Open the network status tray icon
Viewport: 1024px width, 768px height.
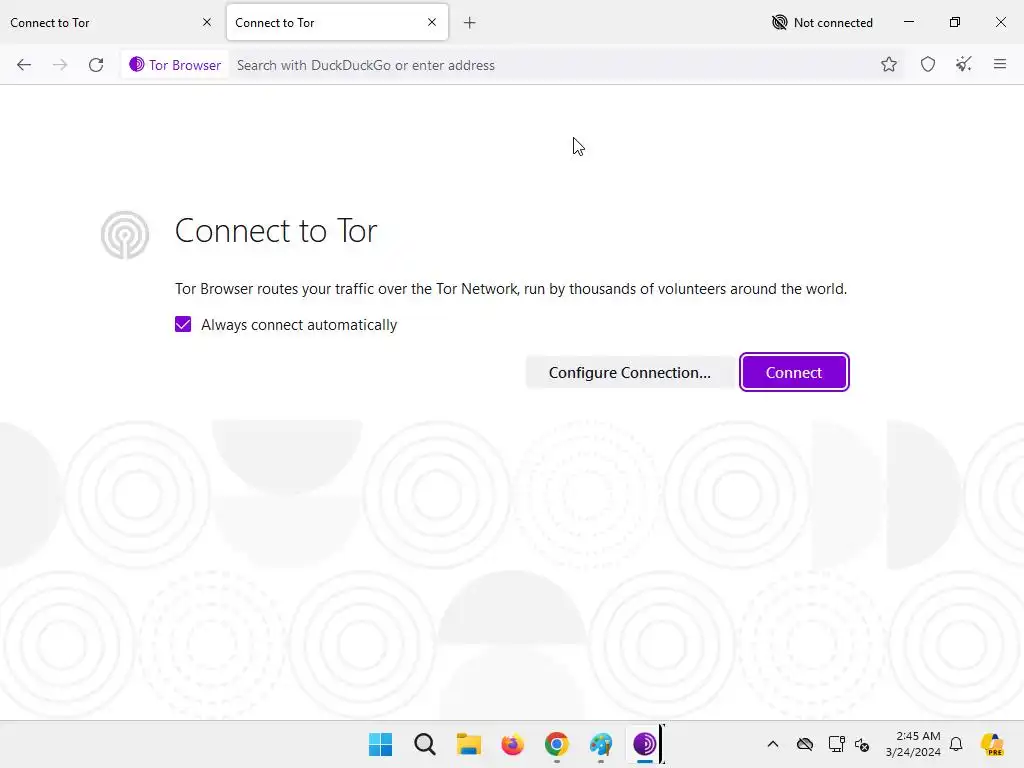point(837,744)
